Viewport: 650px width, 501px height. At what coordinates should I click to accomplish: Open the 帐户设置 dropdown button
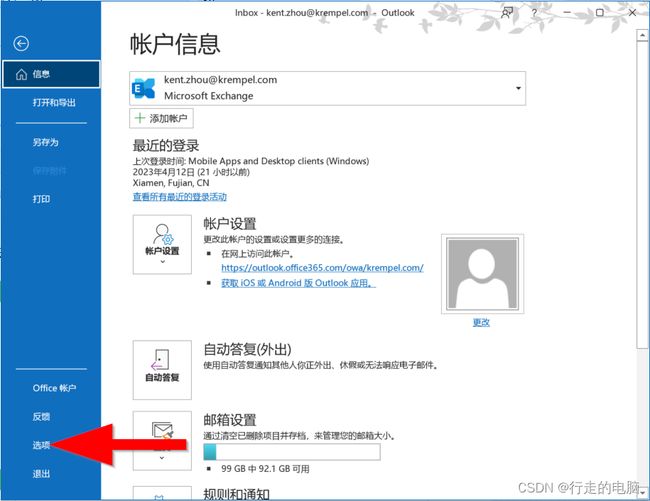pyautogui.click(x=162, y=244)
